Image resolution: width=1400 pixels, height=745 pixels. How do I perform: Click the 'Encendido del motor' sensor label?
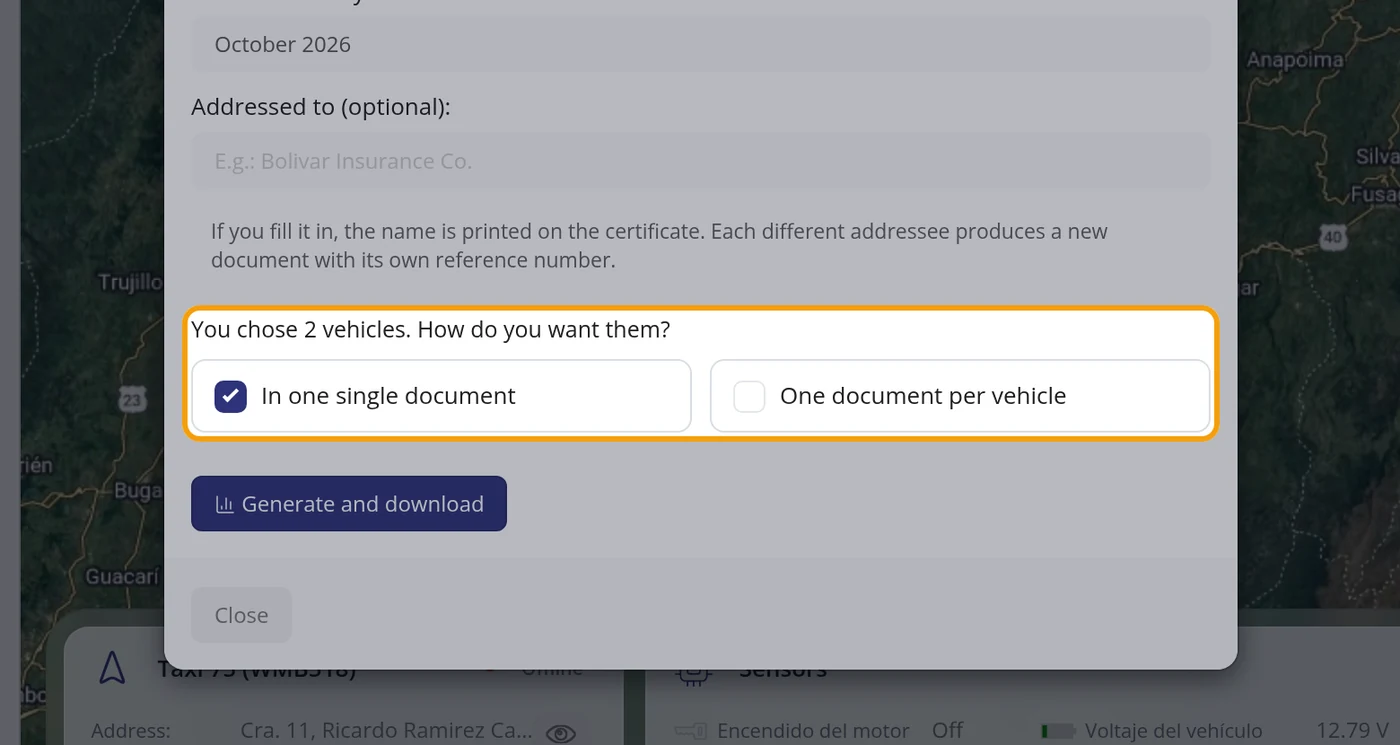point(814,731)
